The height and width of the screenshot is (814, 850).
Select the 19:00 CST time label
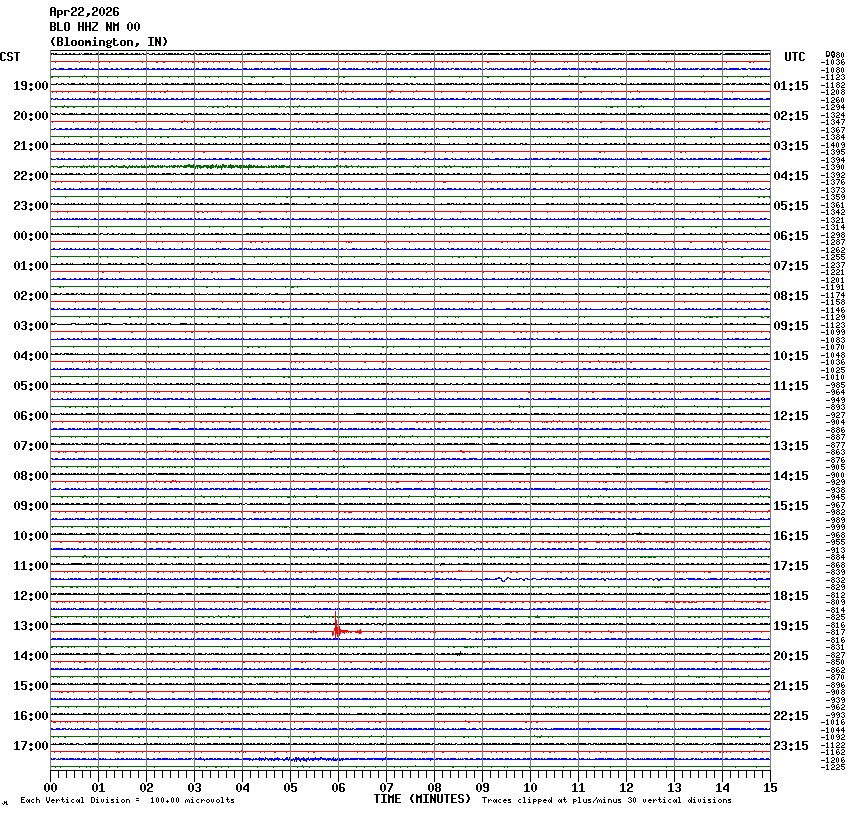point(31,86)
